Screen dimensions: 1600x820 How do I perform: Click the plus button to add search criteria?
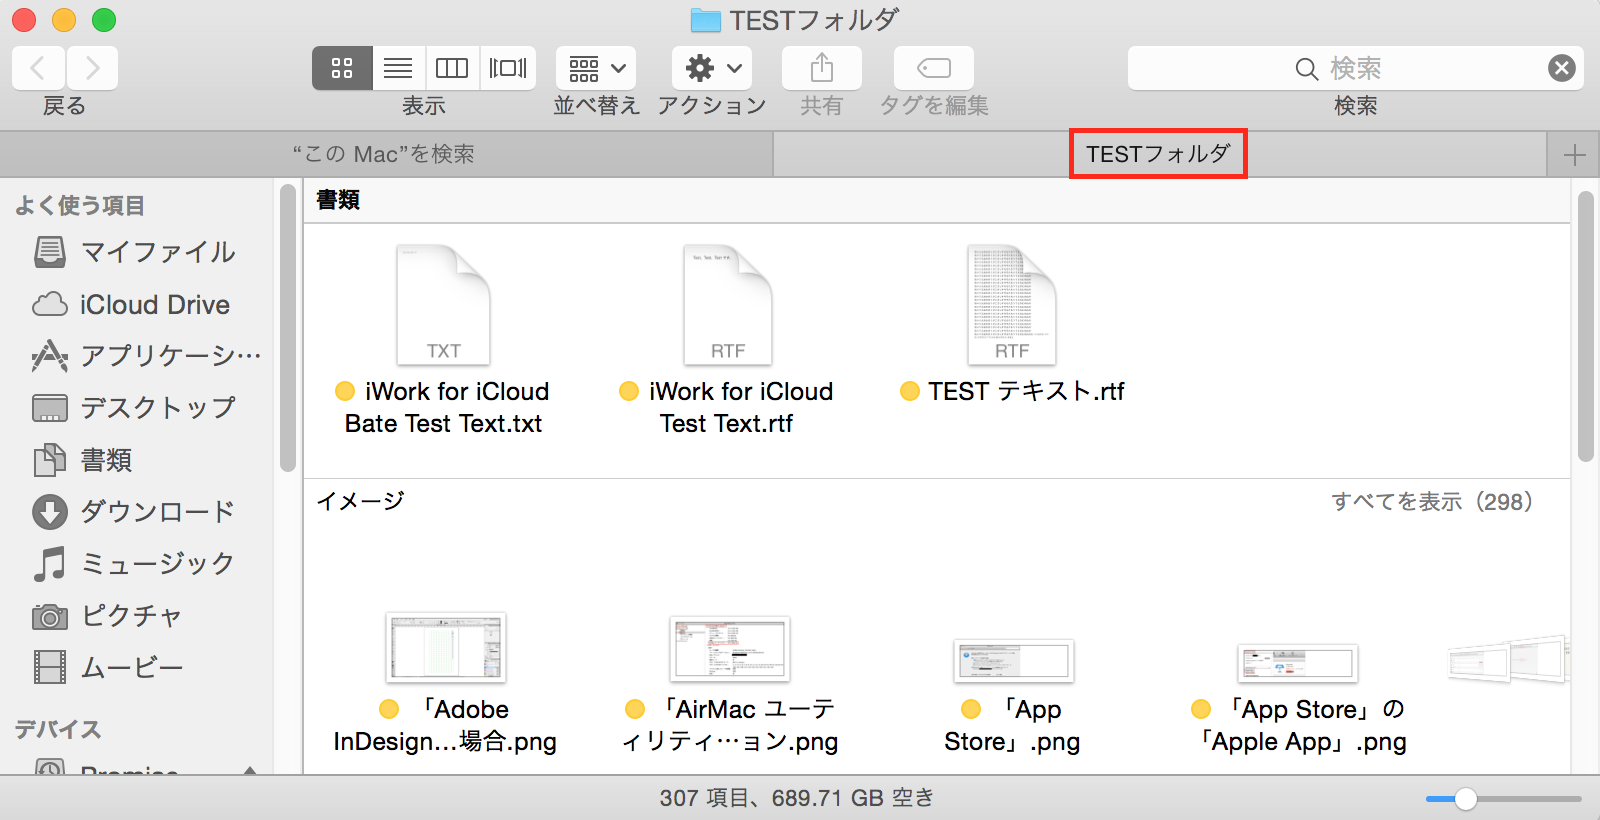point(1574,155)
